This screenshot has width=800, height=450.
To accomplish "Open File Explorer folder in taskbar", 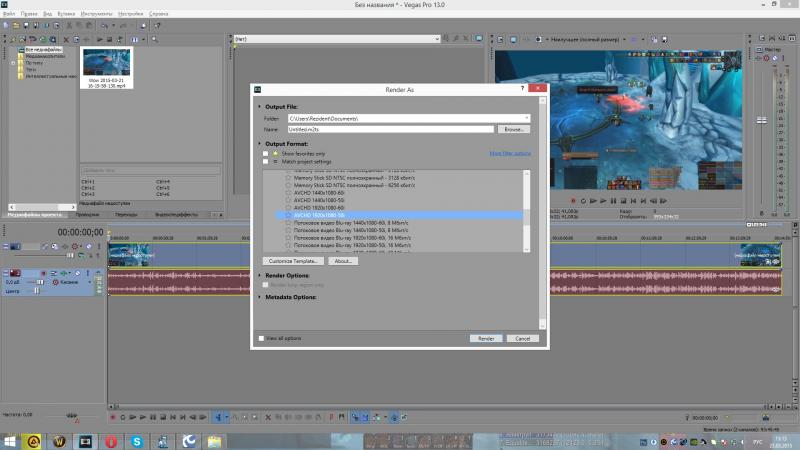I will [x=214, y=441].
